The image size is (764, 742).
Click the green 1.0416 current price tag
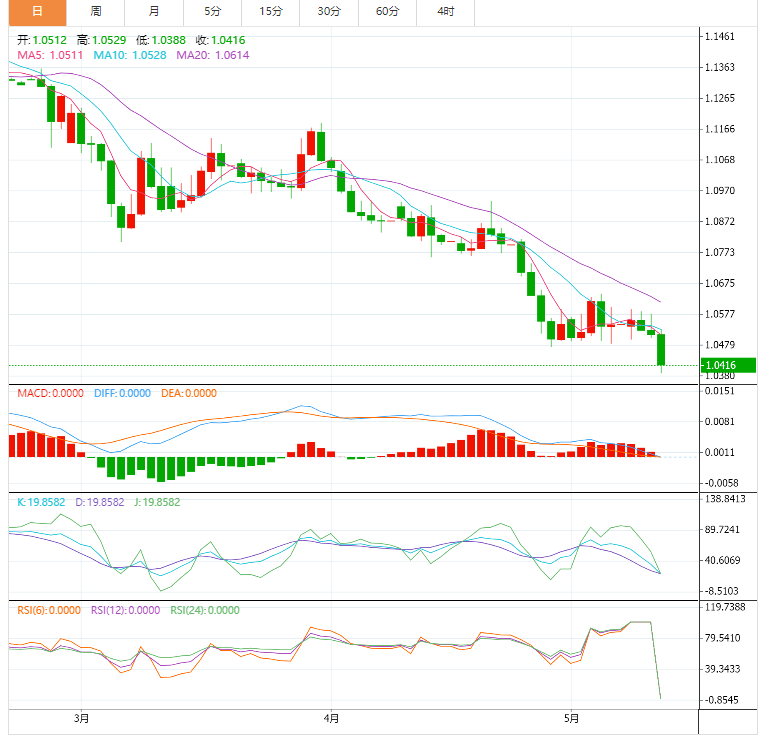click(728, 365)
